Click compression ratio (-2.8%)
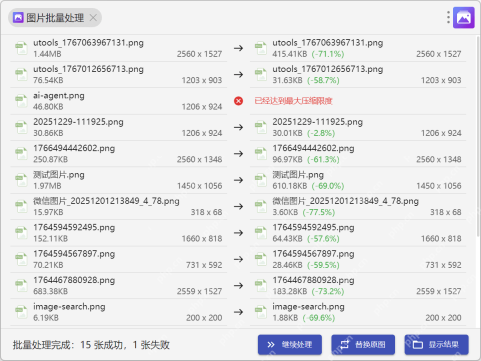481x361 pixels. tap(321, 133)
